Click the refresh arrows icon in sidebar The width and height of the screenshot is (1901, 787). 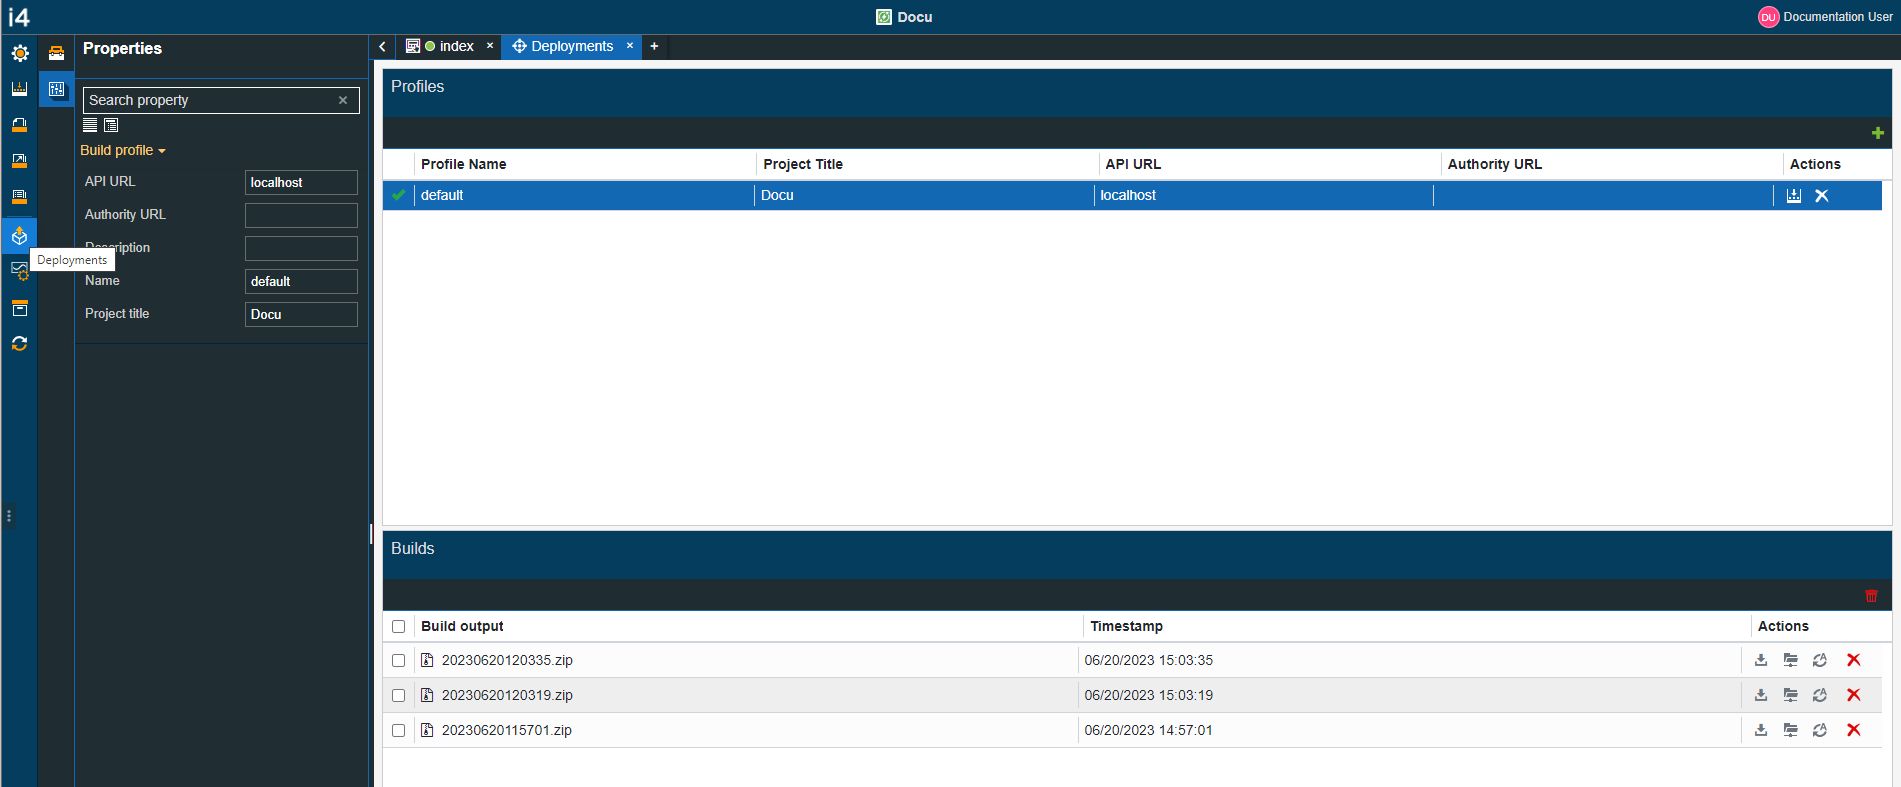point(19,344)
